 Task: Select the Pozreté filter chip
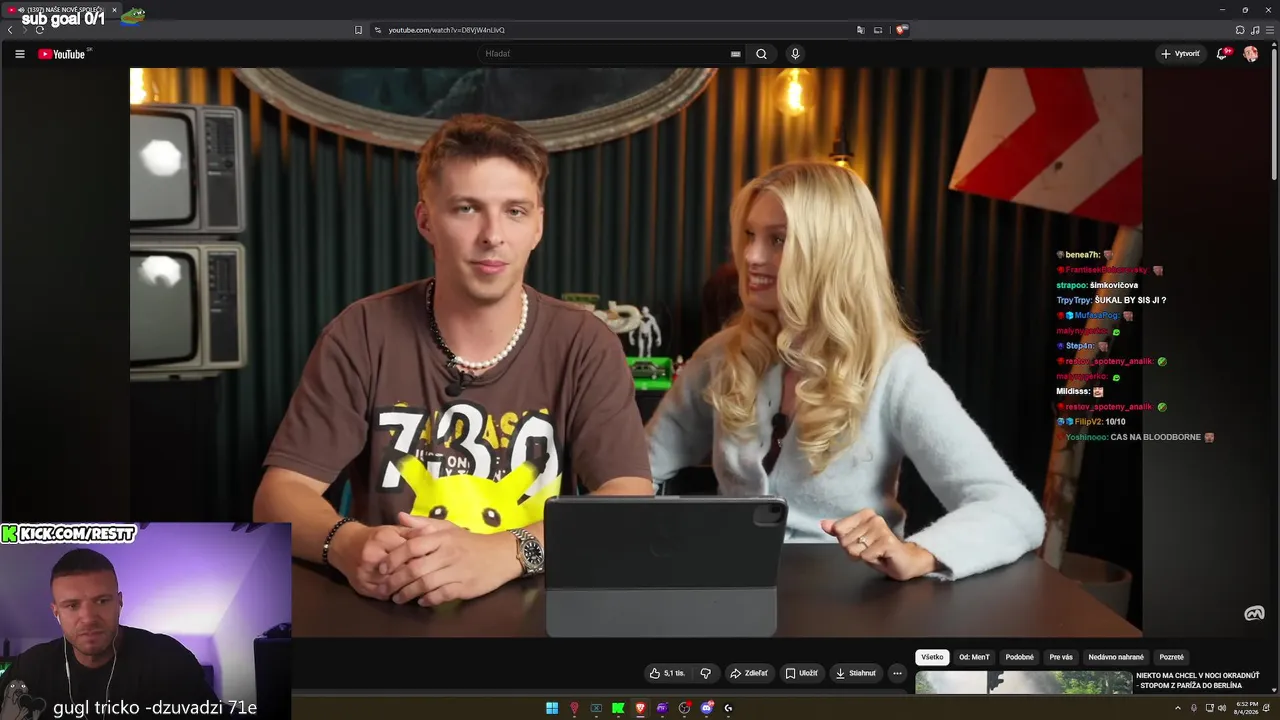click(1171, 657)
